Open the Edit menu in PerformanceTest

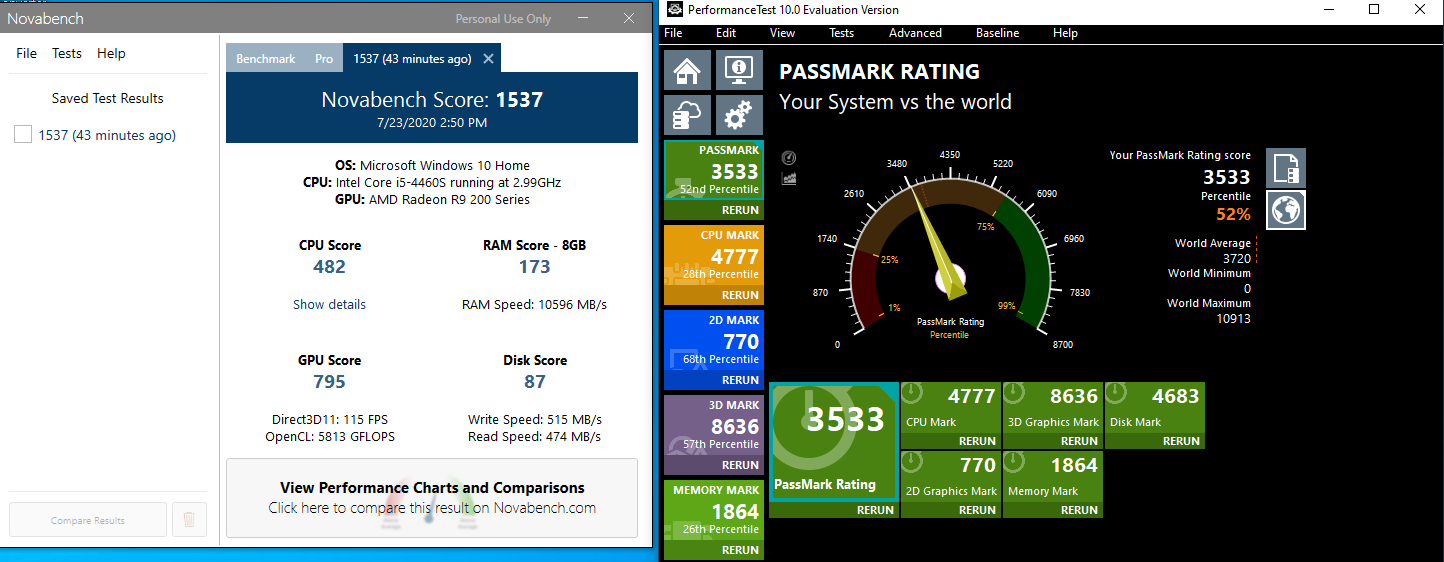pos(726,33)
